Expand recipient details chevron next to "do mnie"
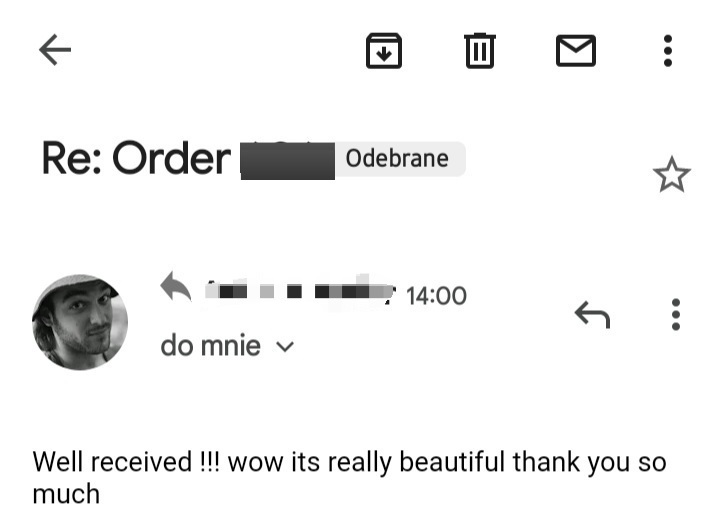Image resolution: width=720 pixels, height=532 pixels. (285, 348)
